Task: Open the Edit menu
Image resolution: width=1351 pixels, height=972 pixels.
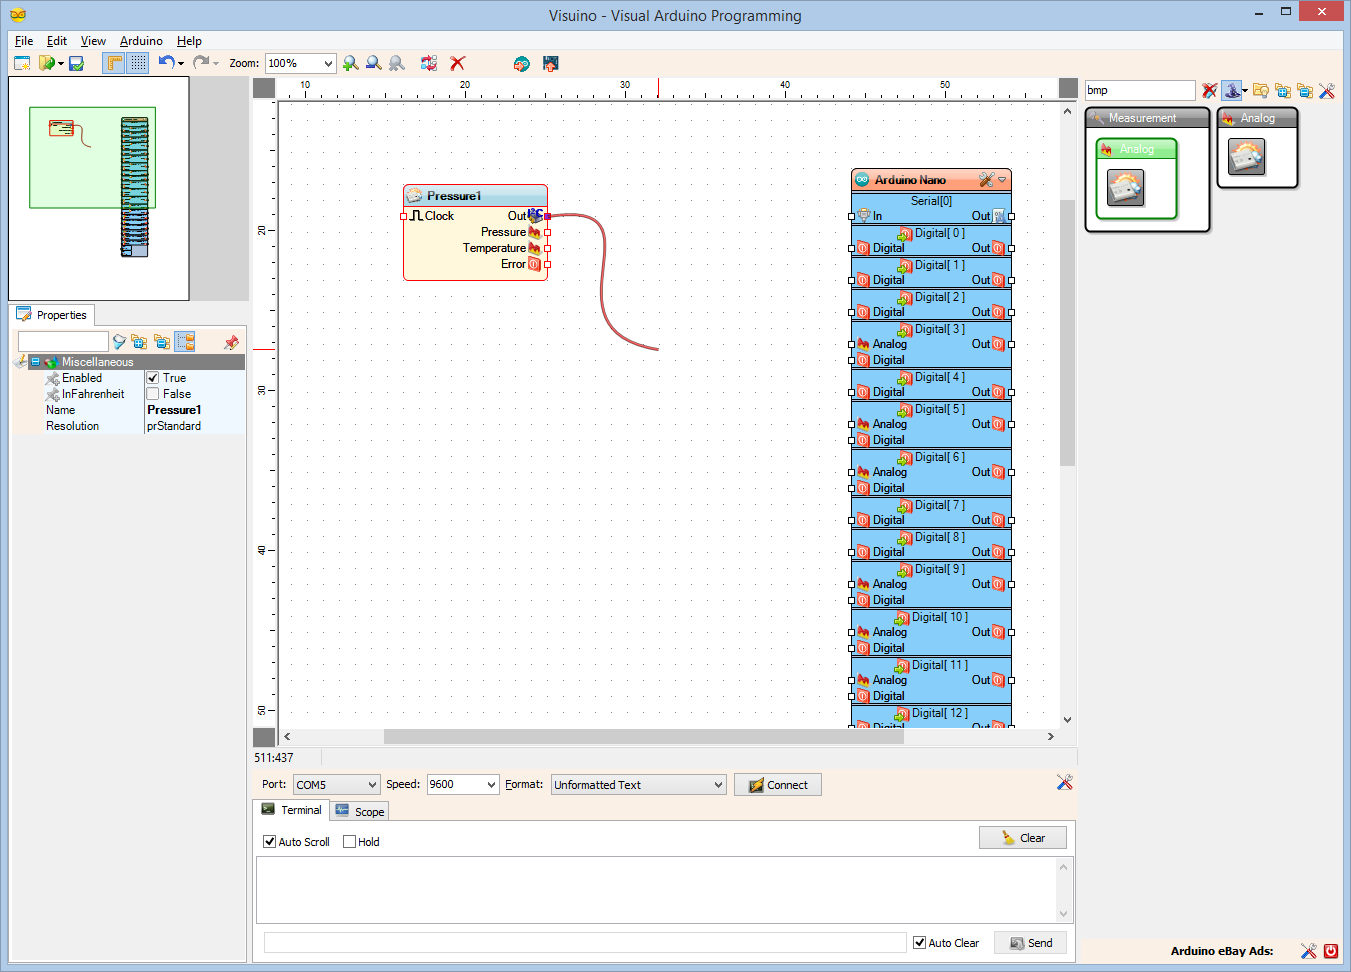Action: tap(57, 41)
